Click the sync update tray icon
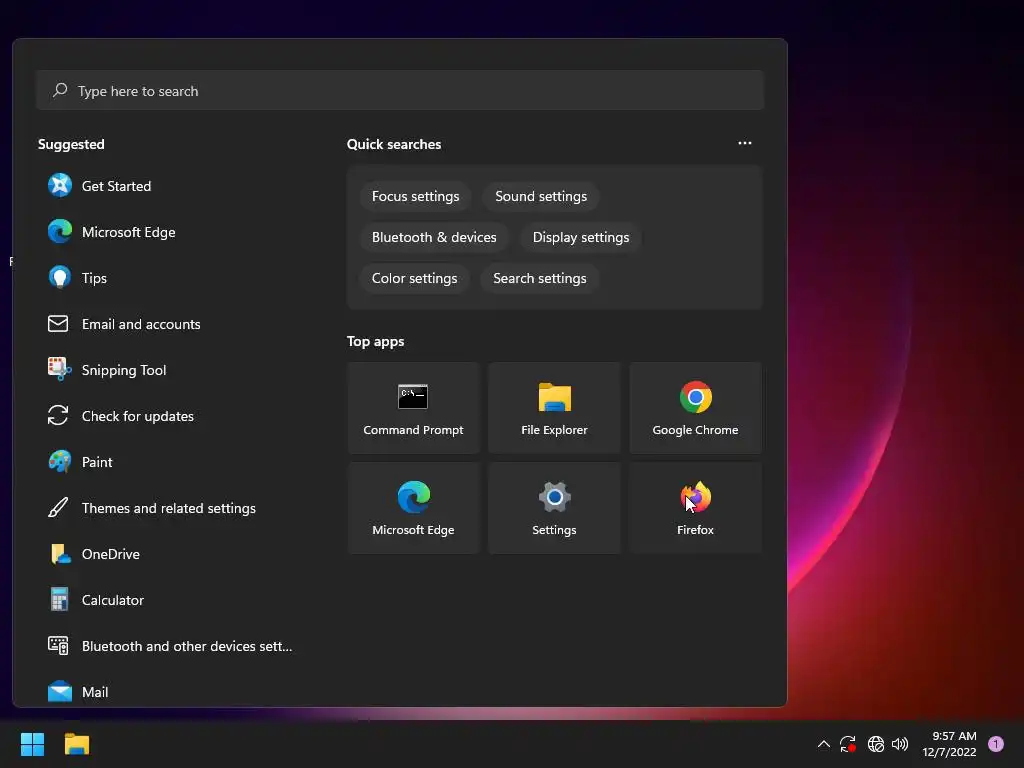Viewport: 1024px width, 768px height. (848, 744)
